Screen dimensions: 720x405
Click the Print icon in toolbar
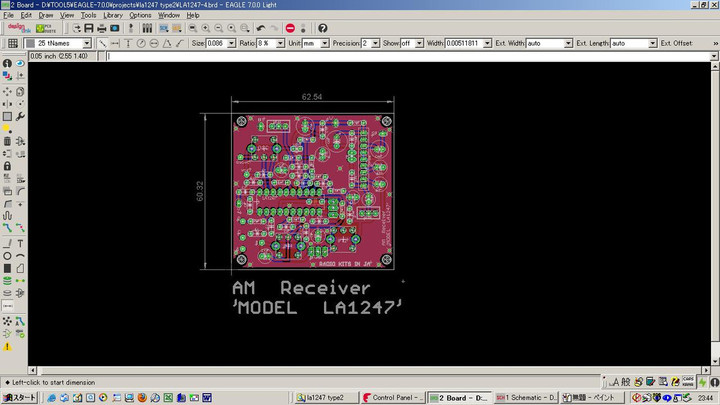pos(101,28)
